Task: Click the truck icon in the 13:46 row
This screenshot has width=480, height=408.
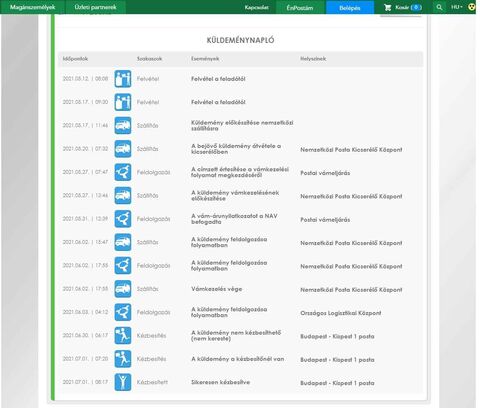Action: (123, 196)
